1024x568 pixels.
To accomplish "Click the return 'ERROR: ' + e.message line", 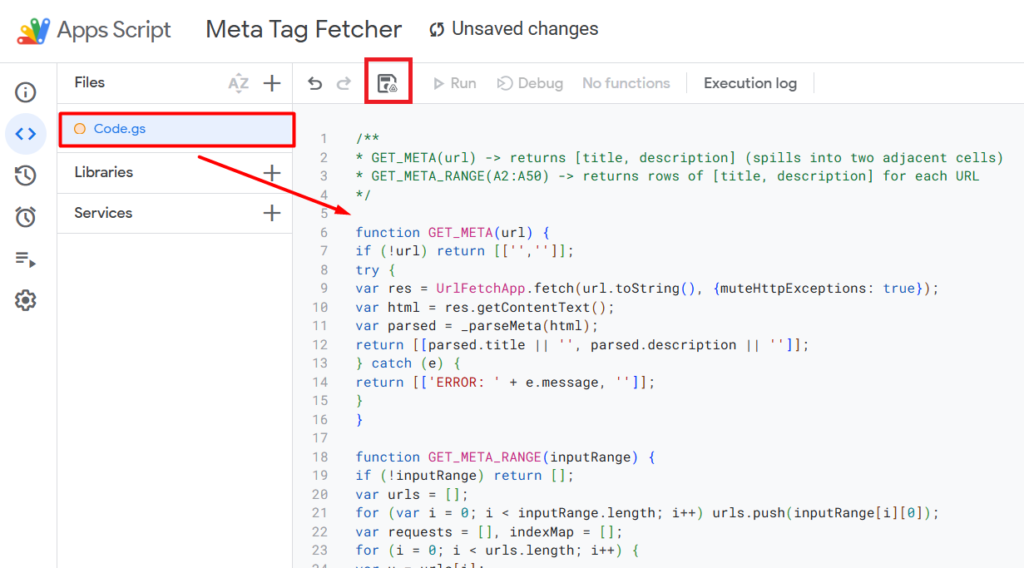I will point(505,383).
